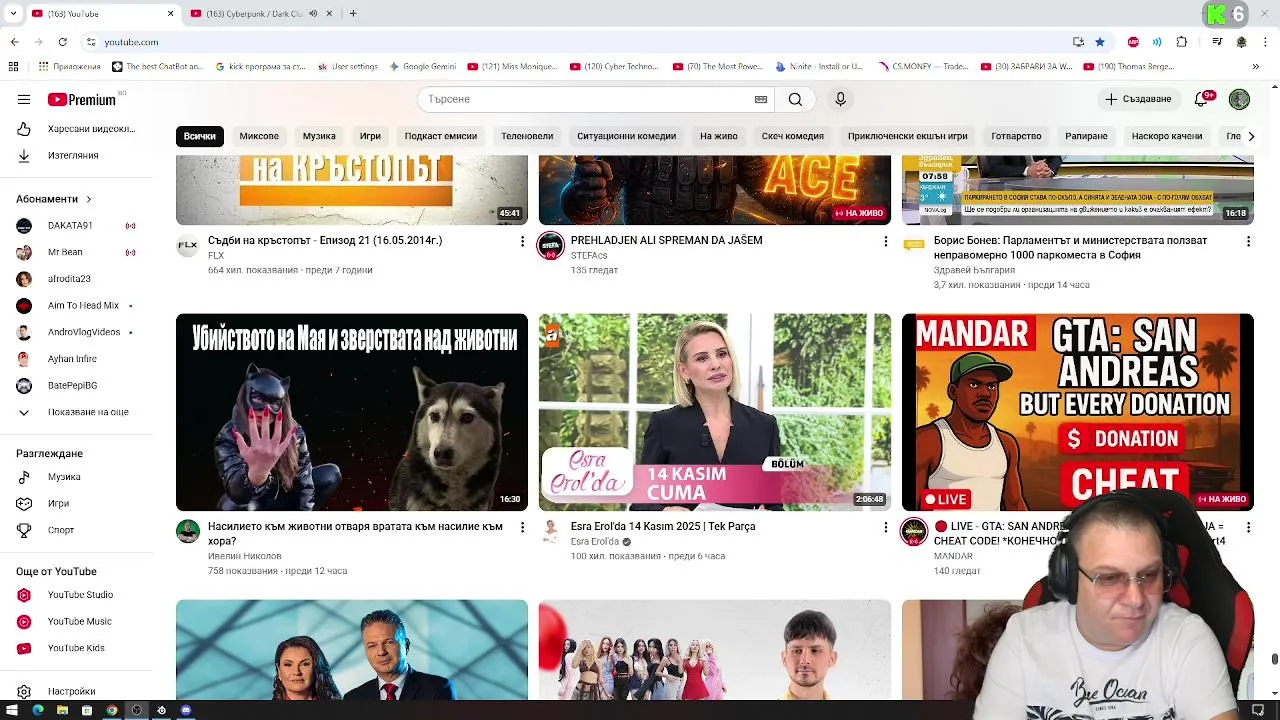Select the Игри filter chip

tap(370, 136)
